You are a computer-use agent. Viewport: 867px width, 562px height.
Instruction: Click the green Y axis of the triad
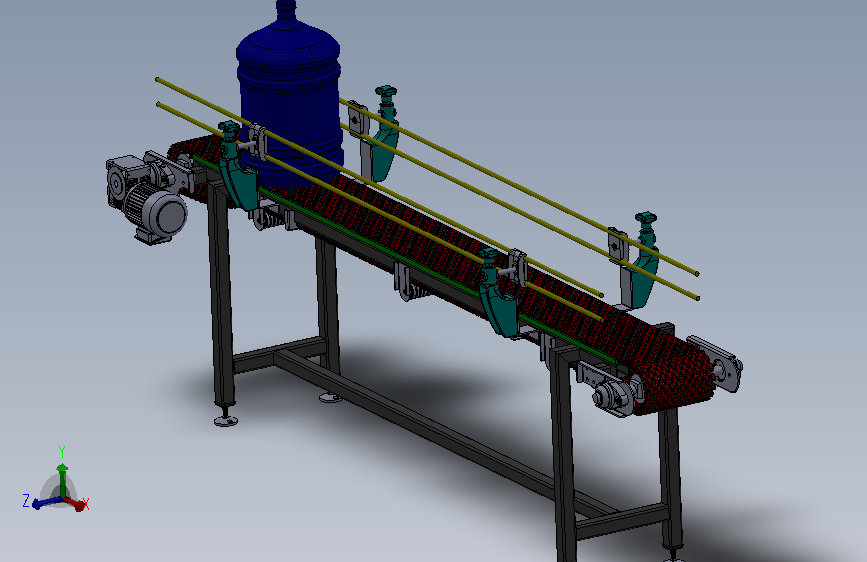[62, 479]
